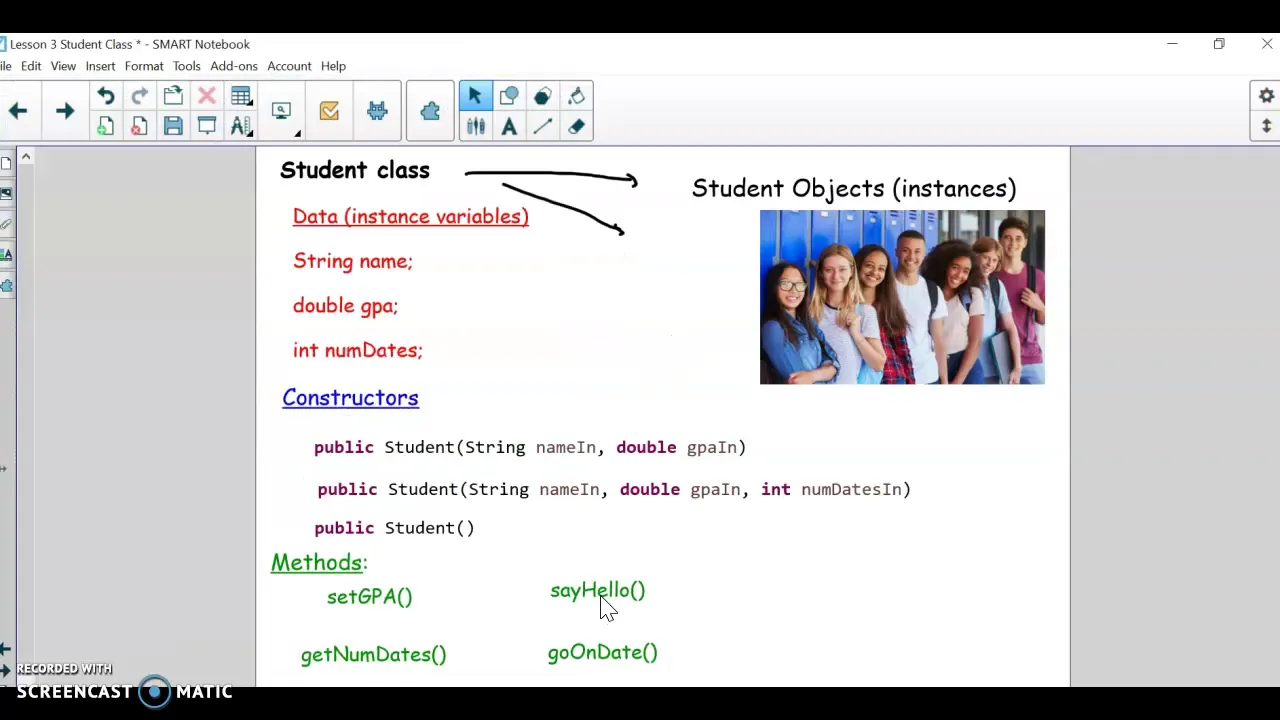This screenshot has height=720, width=1280.
Task: Open the Insert Table tool
Action: [241, 96]
